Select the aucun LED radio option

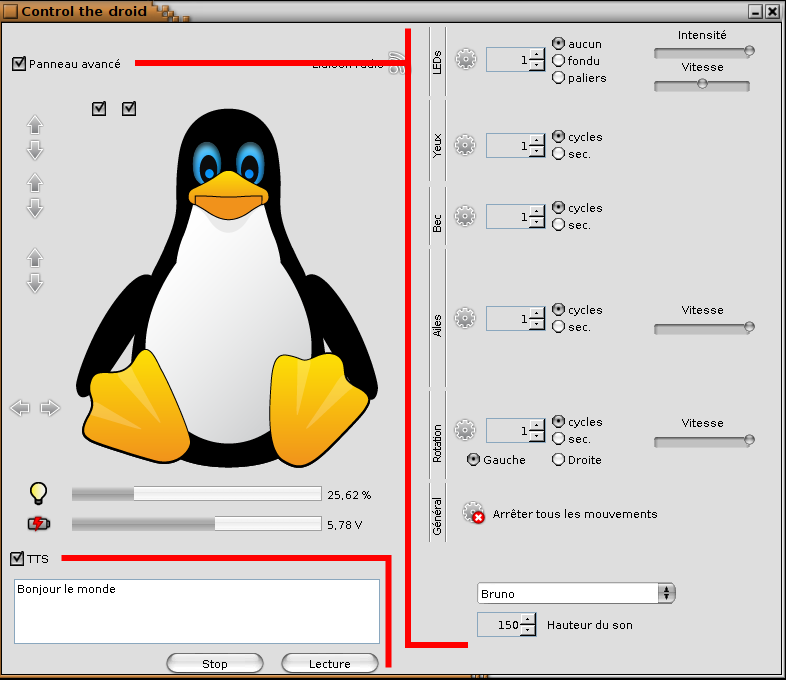click(x=558, y=44)
